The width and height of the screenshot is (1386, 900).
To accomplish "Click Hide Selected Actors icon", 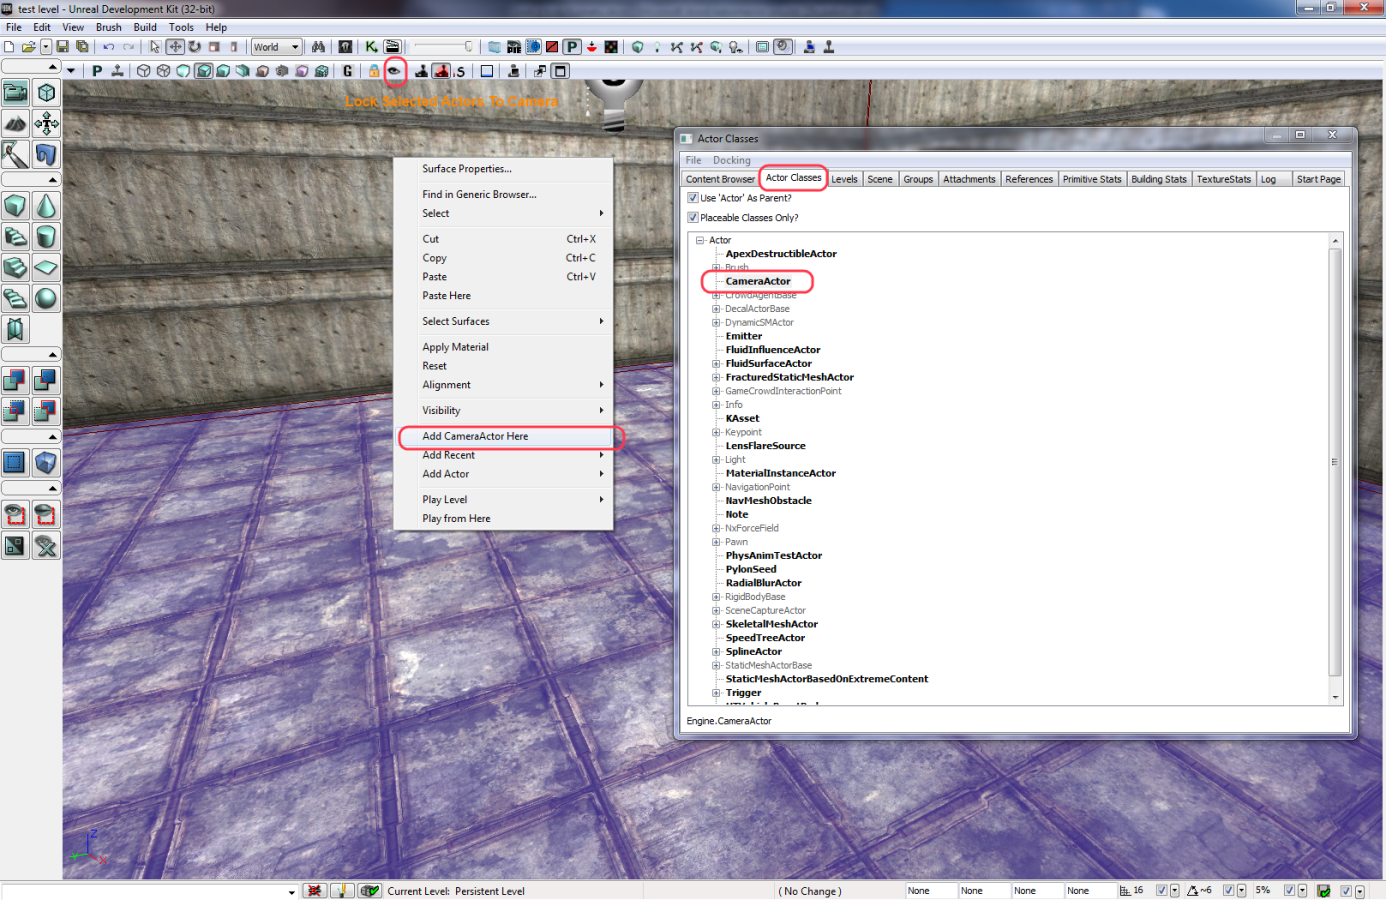I will (46, 515).
